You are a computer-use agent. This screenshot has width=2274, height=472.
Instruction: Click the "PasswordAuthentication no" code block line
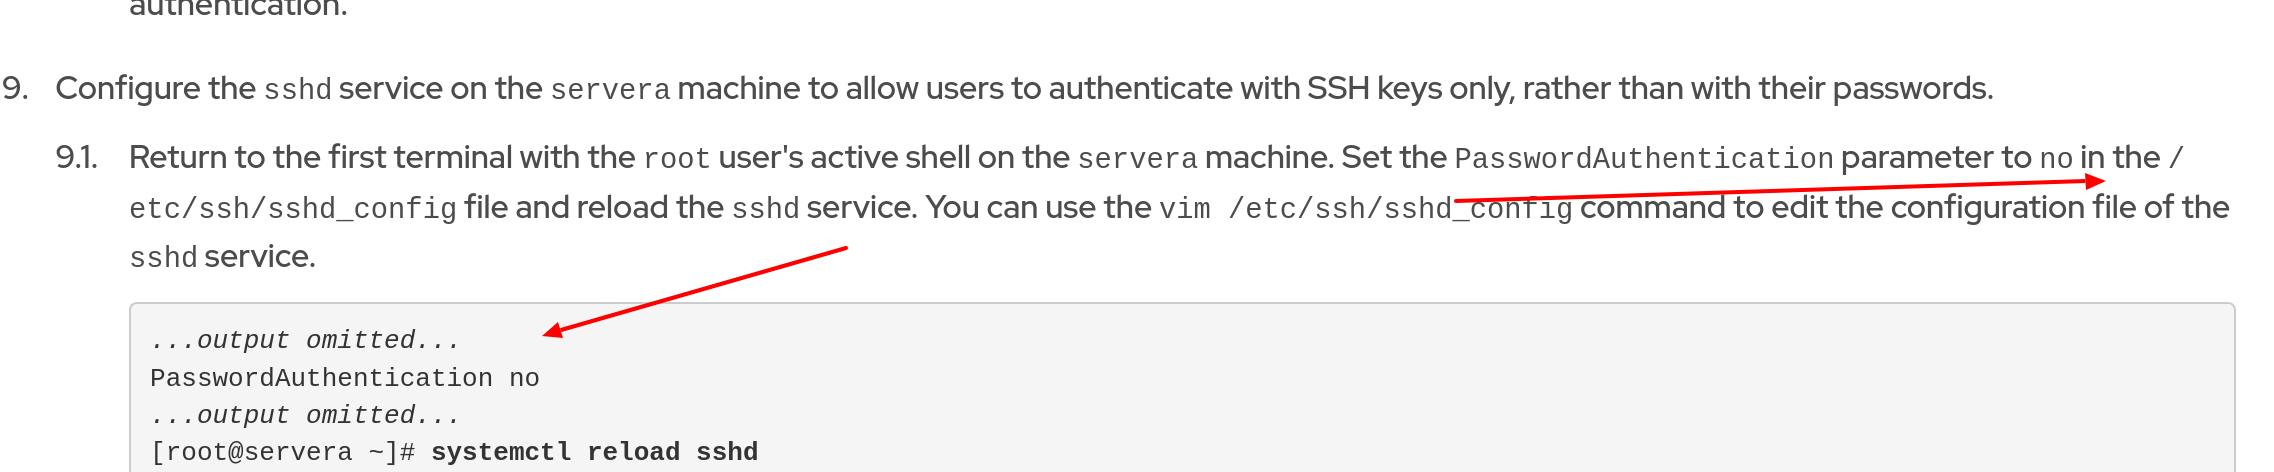pos(345,379)
